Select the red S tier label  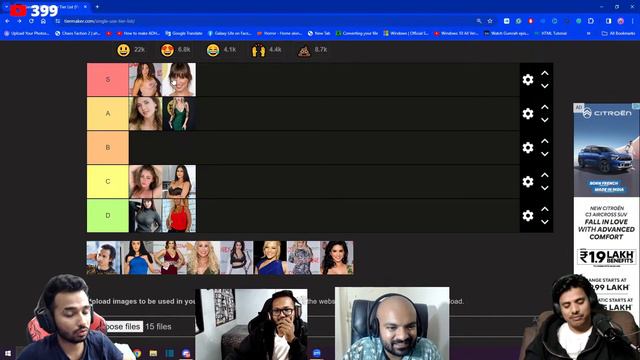(x=108, y=80)
